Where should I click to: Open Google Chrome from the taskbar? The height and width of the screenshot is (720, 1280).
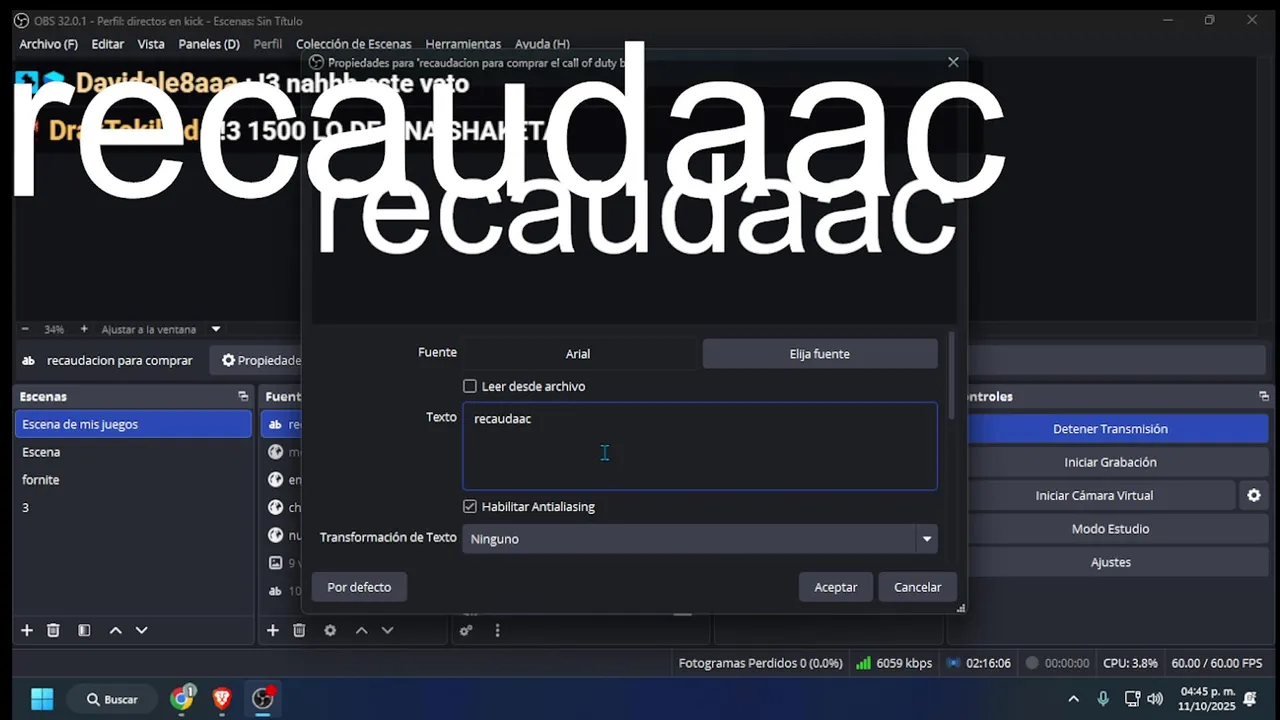[x=182, y=698]
